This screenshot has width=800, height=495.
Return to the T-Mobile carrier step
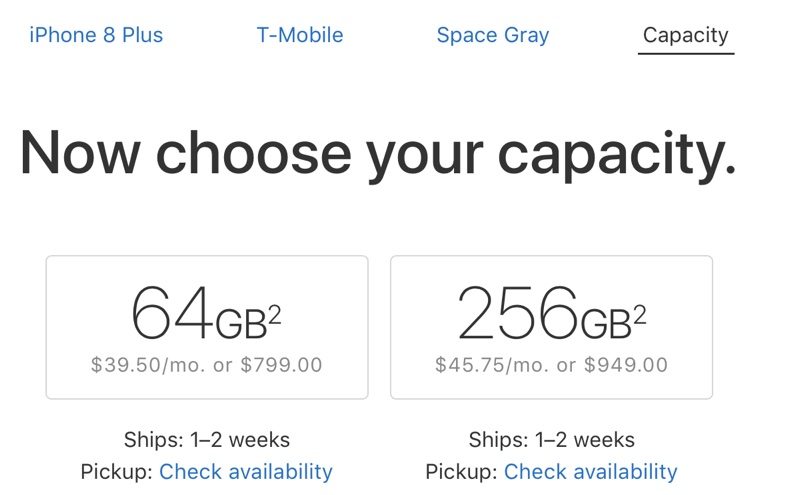coord(300,35)
